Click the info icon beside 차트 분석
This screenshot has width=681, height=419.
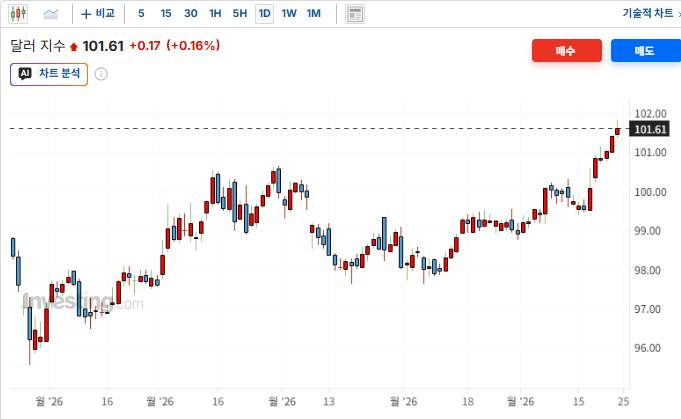[101, 74]
